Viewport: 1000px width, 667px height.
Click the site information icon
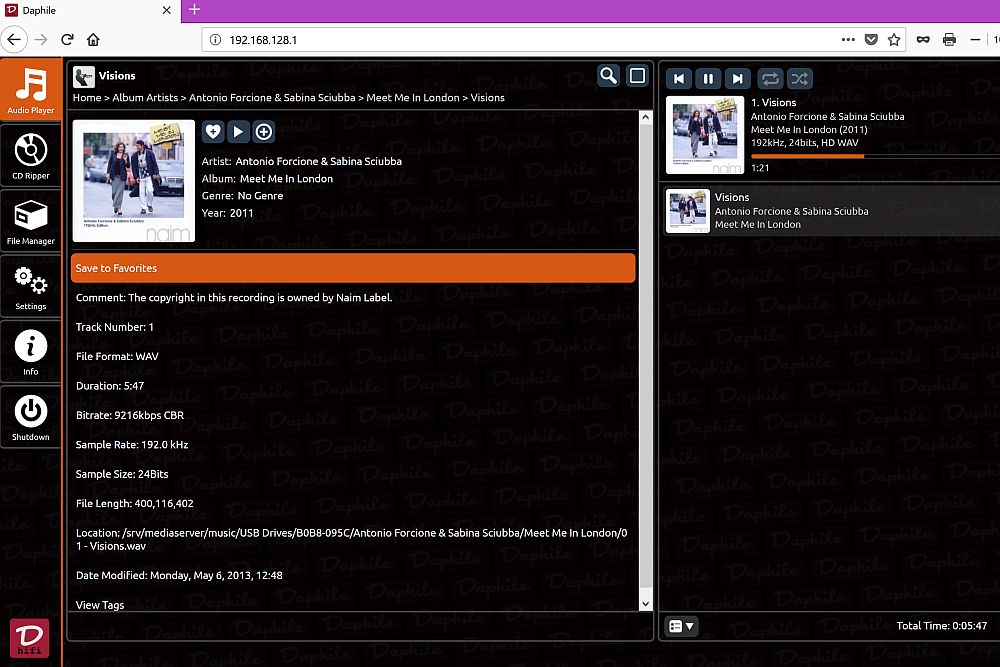point(216,40)
